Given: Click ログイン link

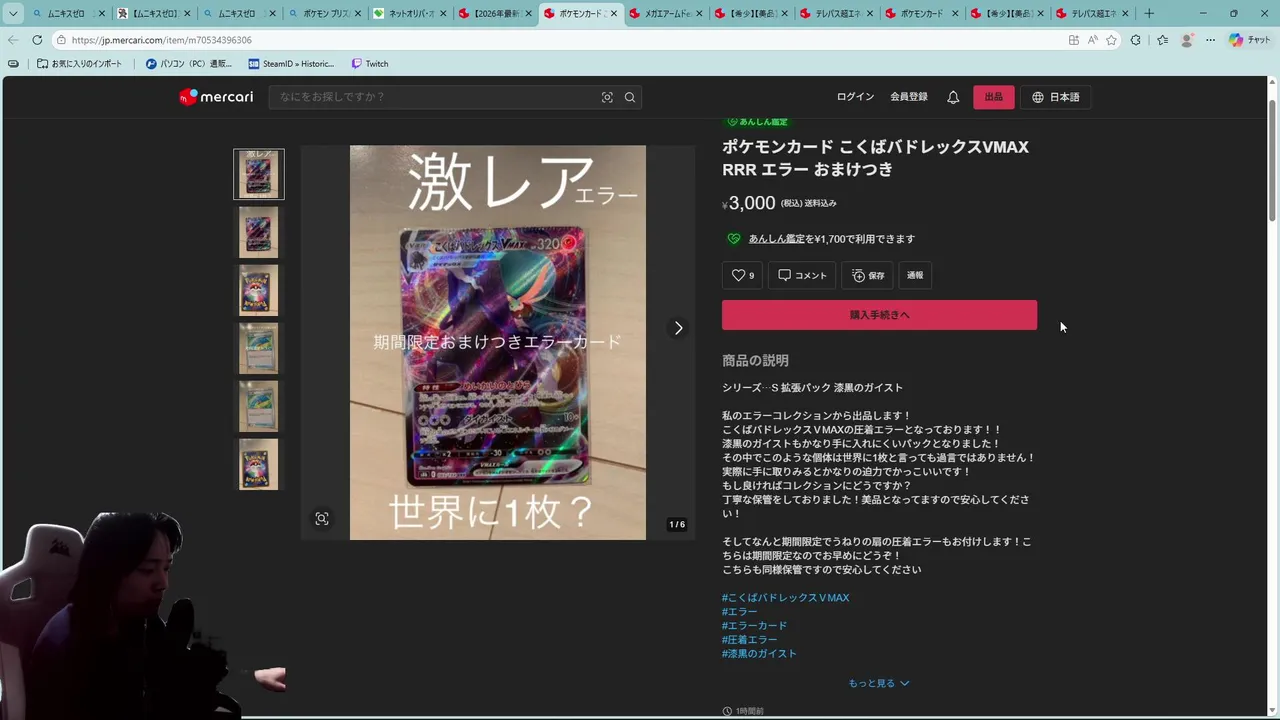Looking at the screenshot, I should point(855,97).
